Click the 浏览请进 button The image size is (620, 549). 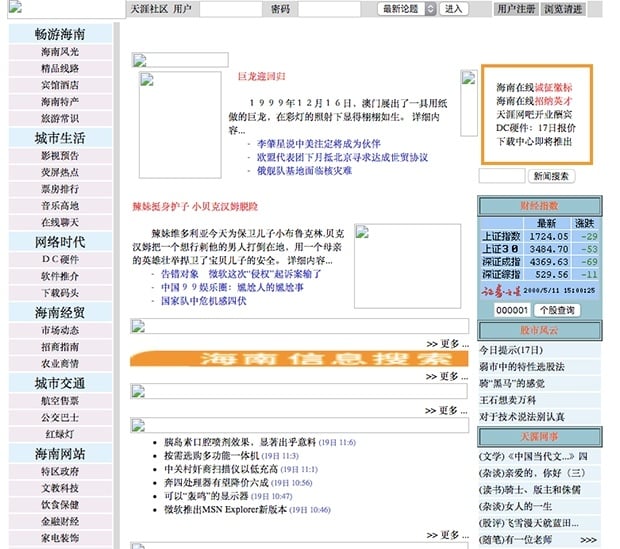[x=563, y=9]
